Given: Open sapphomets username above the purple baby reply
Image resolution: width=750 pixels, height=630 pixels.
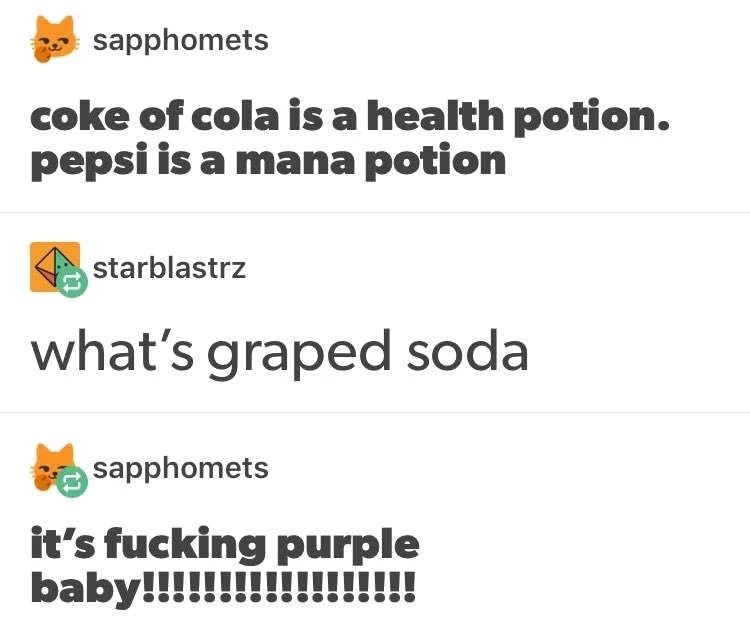Looking at the screenshot, I should click(180, 468).
